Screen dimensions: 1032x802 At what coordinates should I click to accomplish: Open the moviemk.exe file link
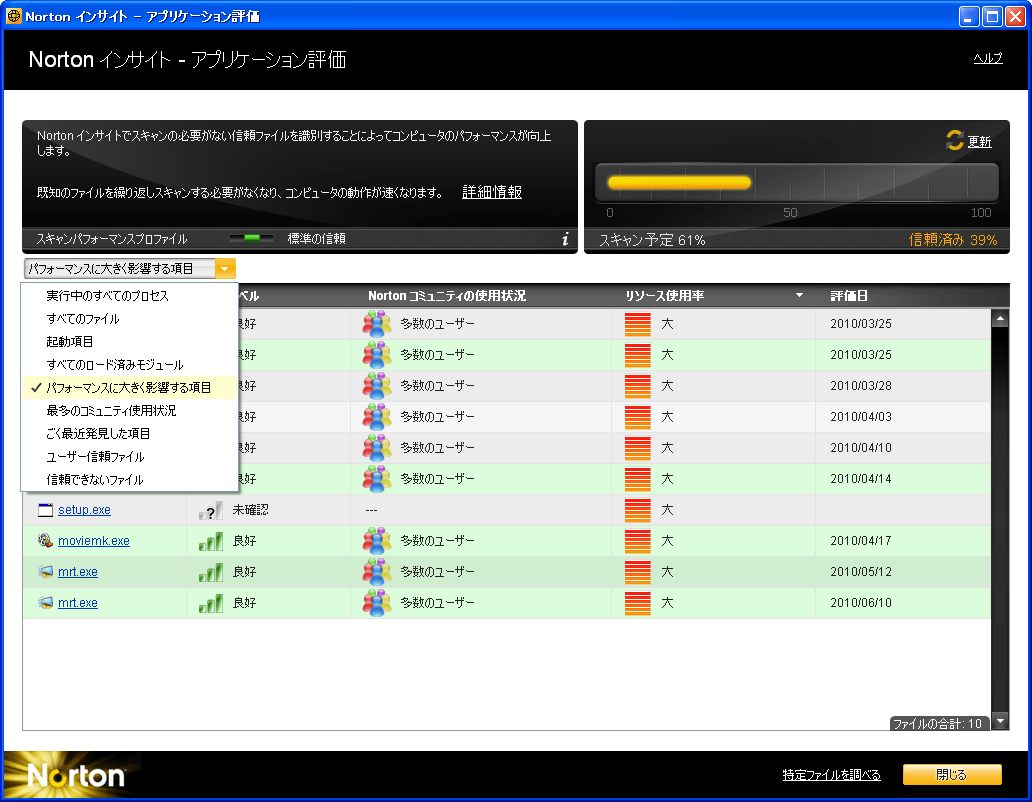pyautogui.click(x=93, y=541)
